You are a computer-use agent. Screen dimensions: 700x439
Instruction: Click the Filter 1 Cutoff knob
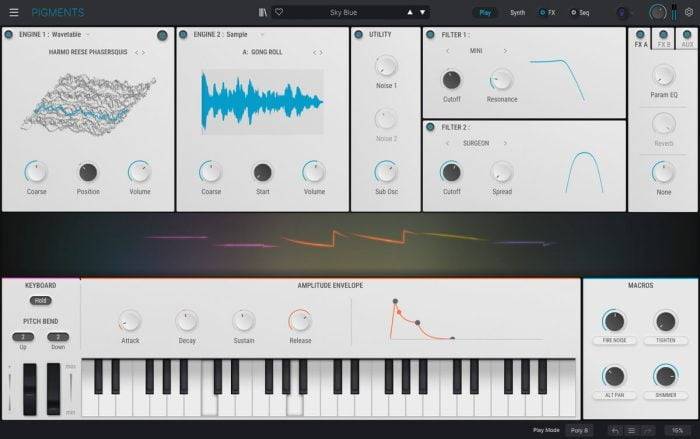click(451, 80)
